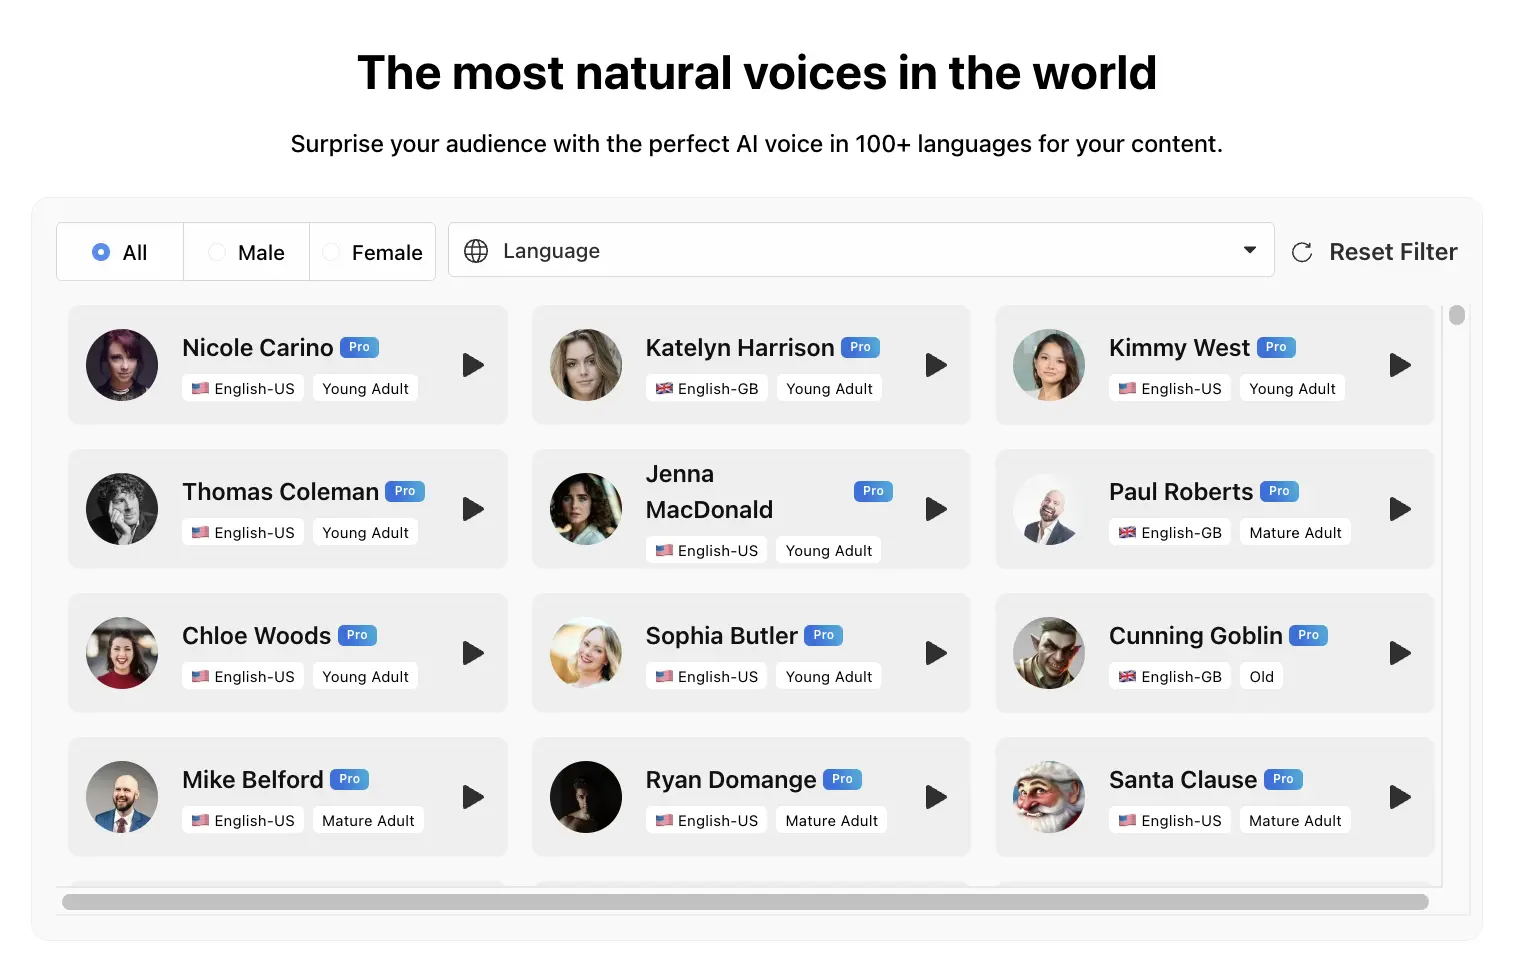Play Cunning Goblin voice sample

coord(1400,653)
